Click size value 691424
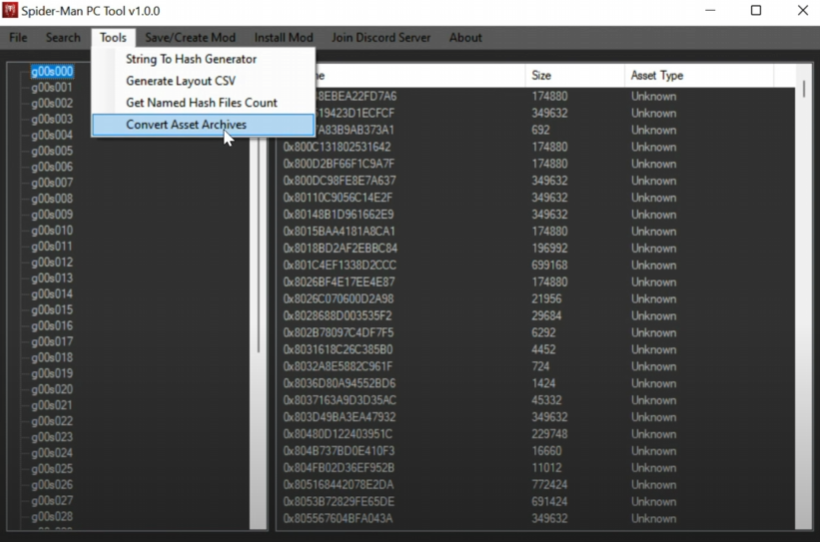 pyautogui.click(x=550, y=501)
